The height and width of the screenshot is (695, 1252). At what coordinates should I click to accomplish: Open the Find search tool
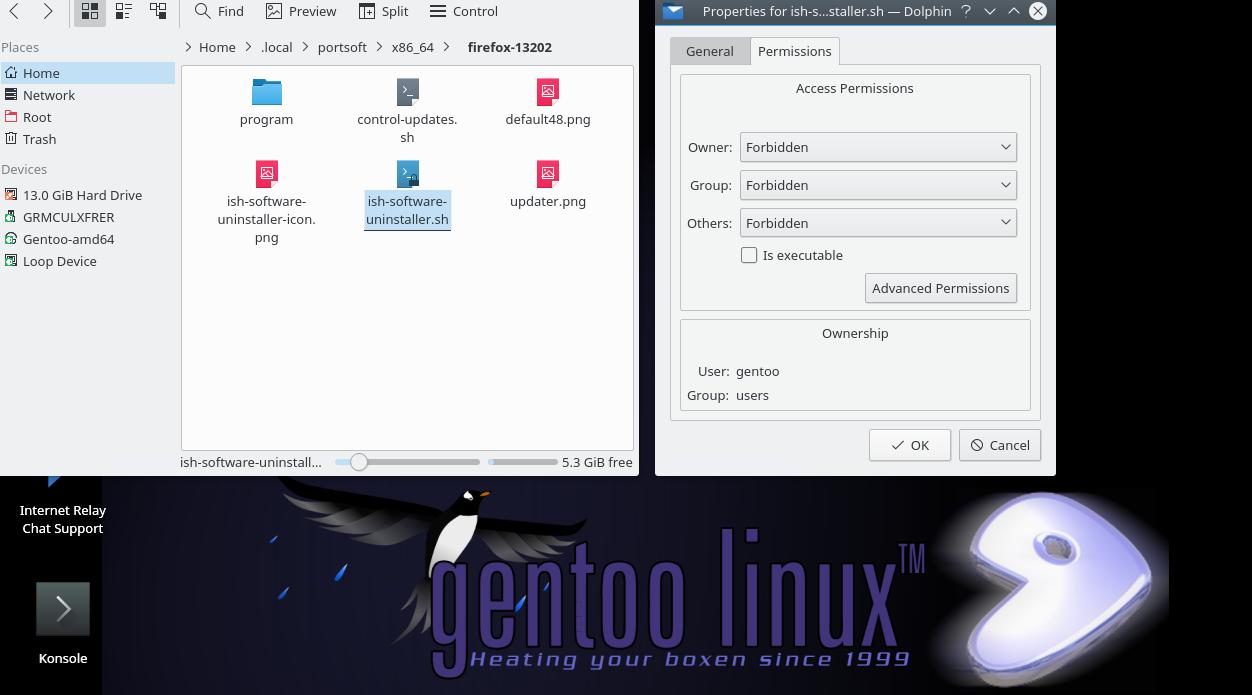tap(219, 11)
